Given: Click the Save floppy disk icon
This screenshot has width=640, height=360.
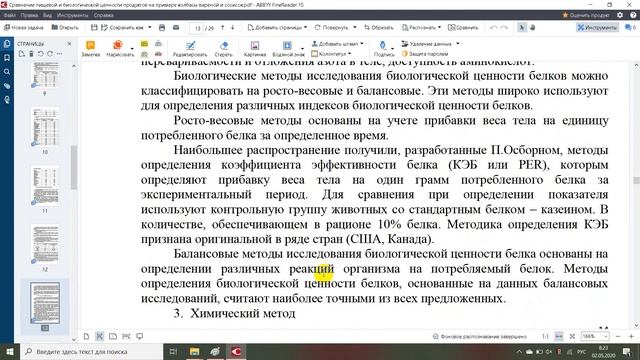Looking at the screenshot, I should (x=94, y=27).
